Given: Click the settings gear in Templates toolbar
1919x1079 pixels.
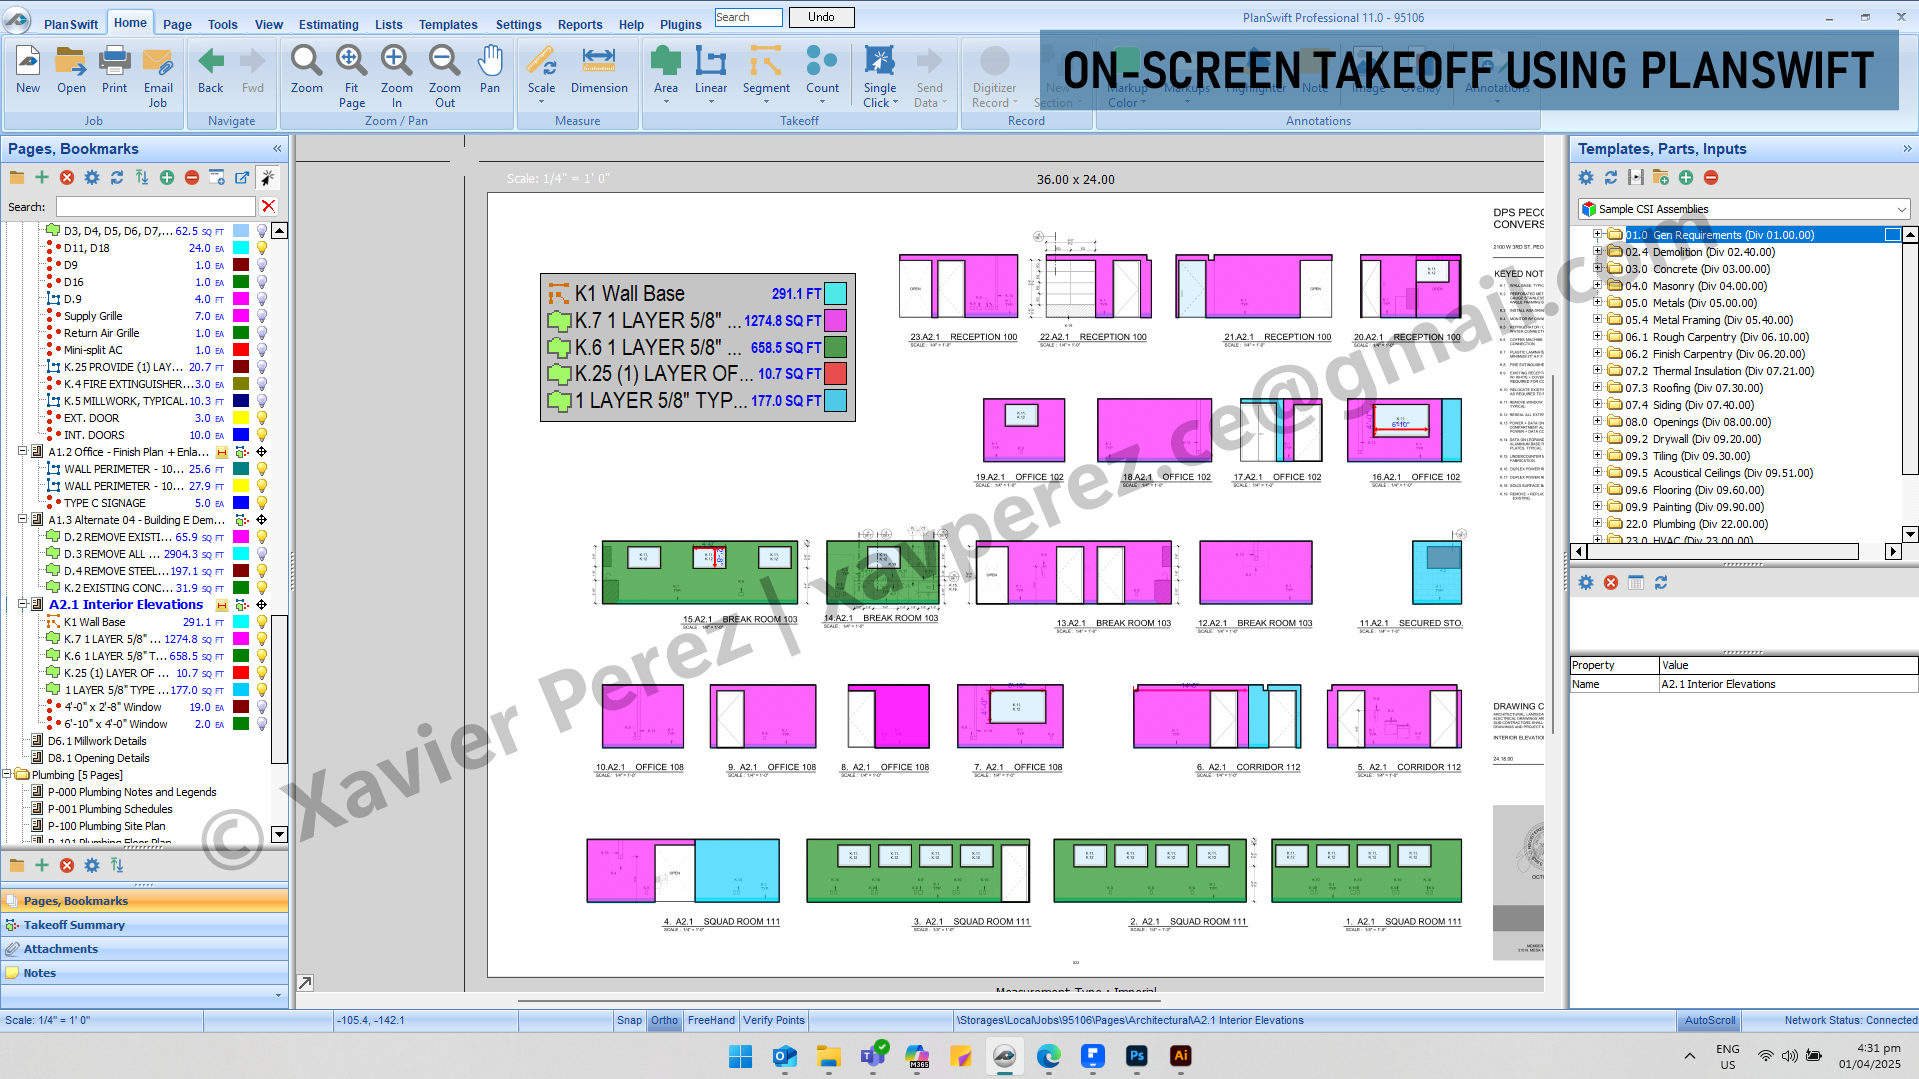Looking at the screenshot, I should (1586, 177).
